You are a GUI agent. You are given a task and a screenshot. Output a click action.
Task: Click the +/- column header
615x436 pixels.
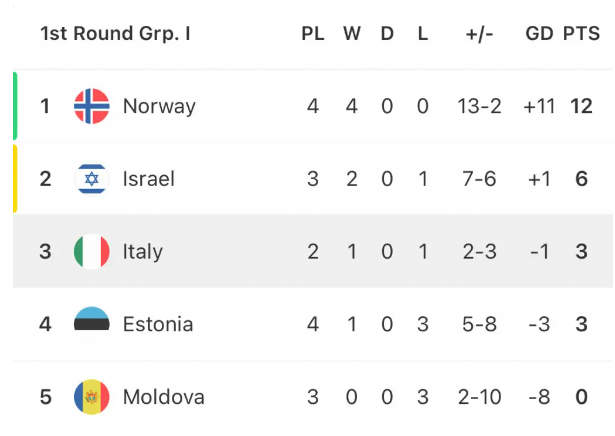(479, 34)
